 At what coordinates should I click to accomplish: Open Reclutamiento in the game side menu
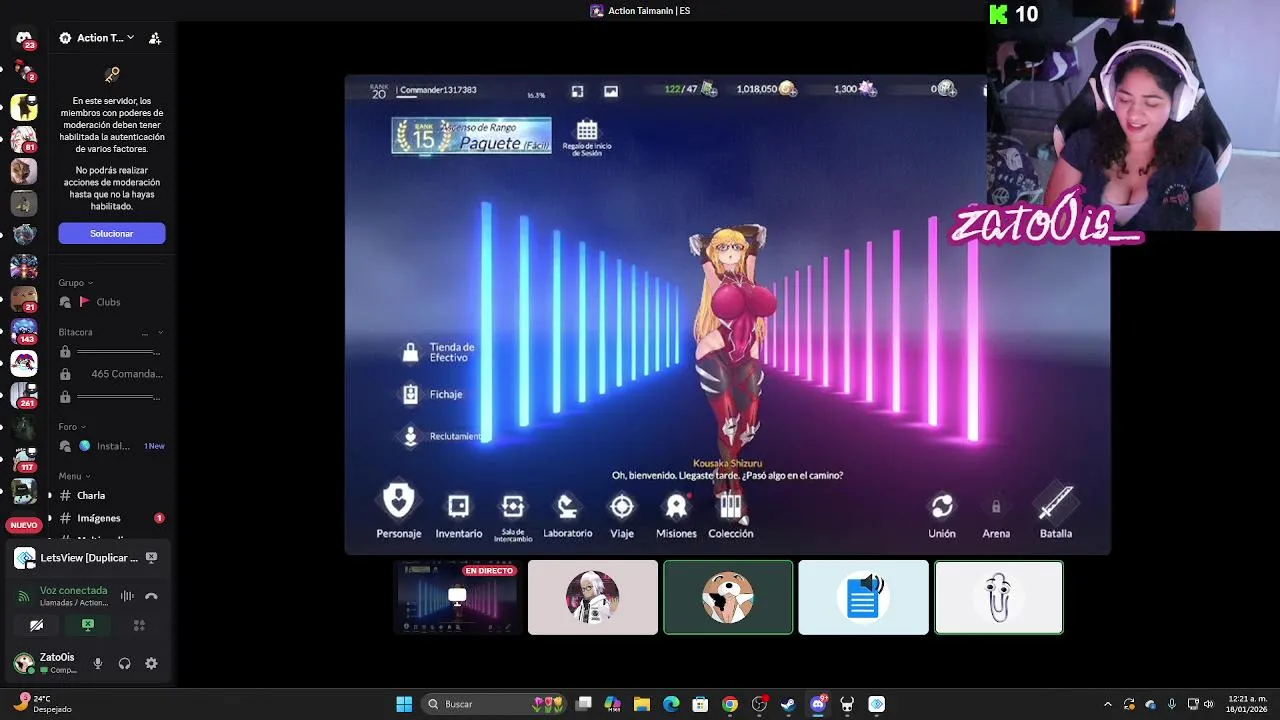click(x=442, y=436)
